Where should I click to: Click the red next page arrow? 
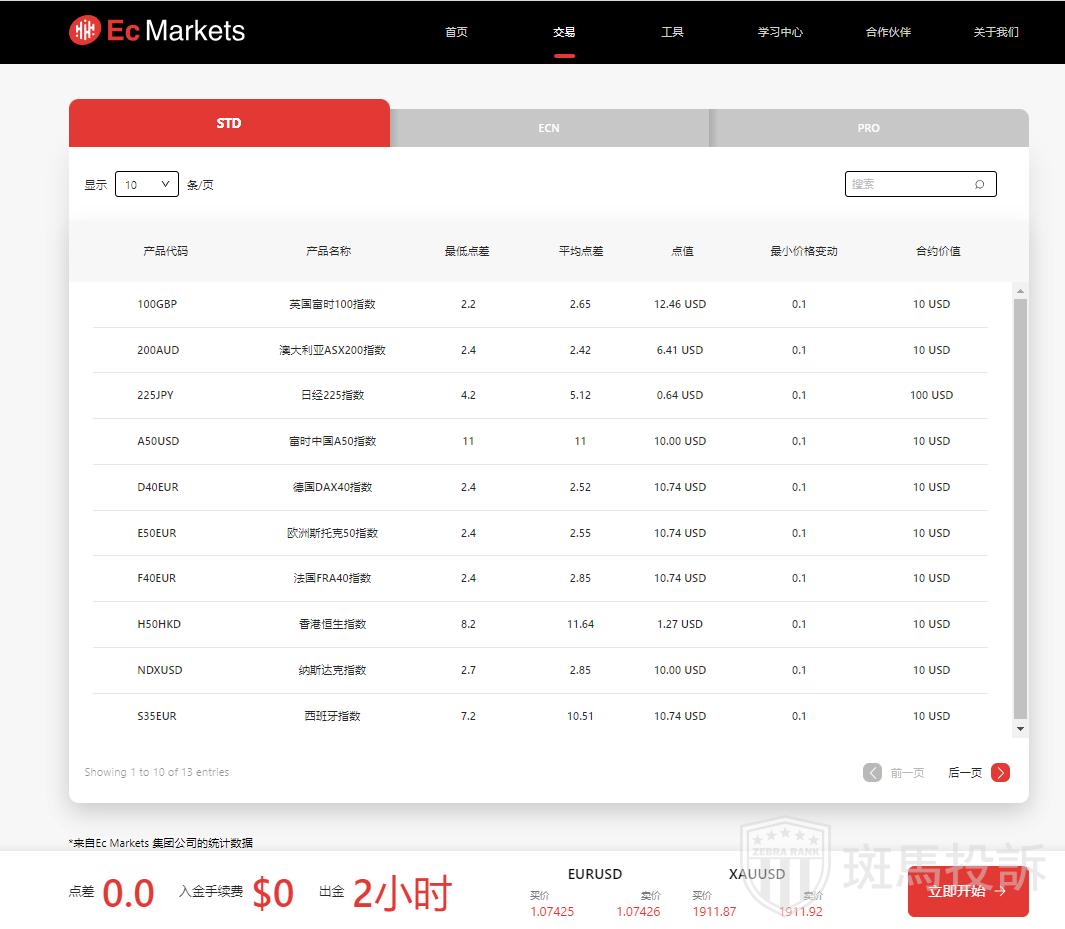click(x=1000, y=772)
